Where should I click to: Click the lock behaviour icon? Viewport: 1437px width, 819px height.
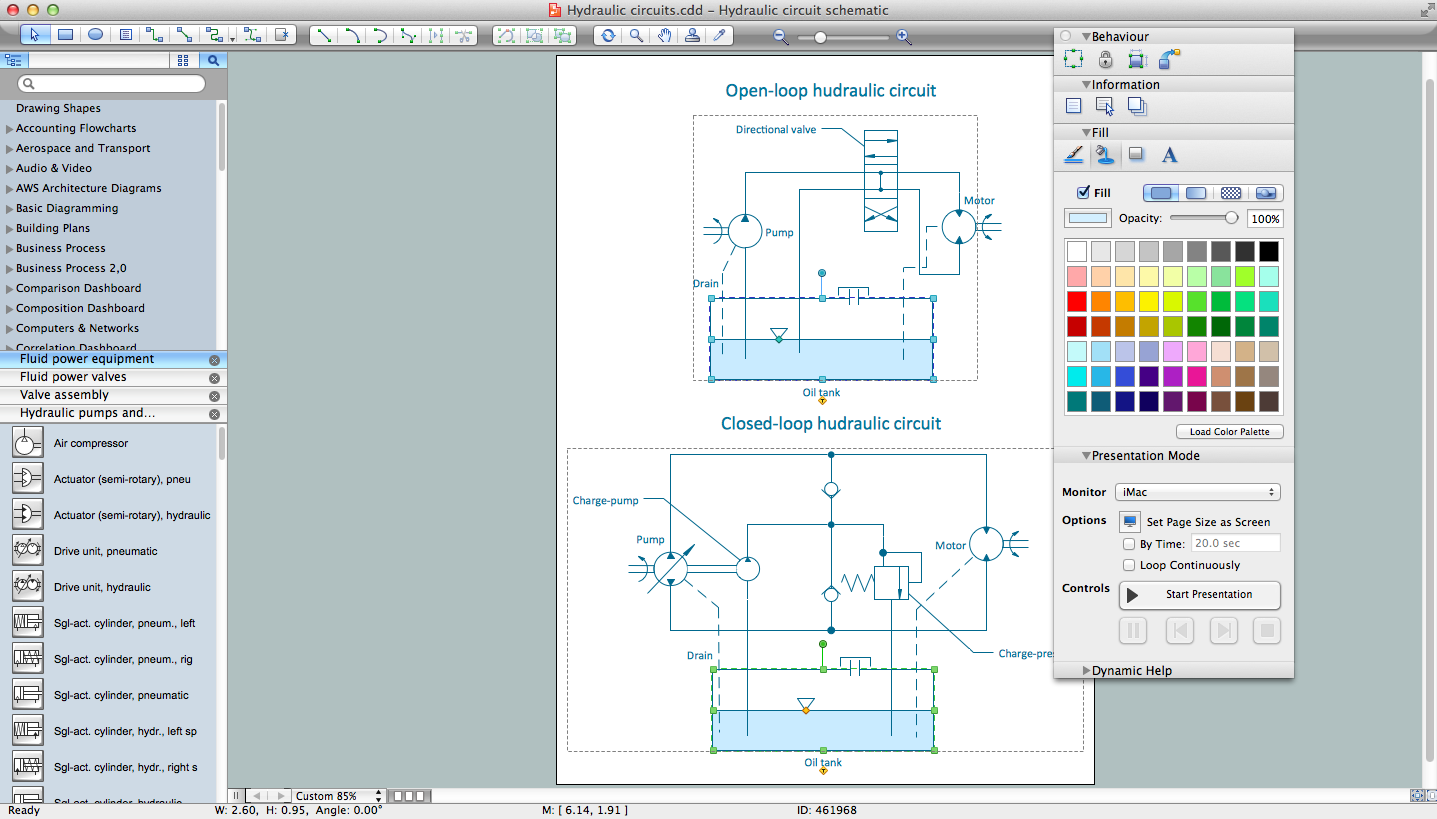(1106, 59)
